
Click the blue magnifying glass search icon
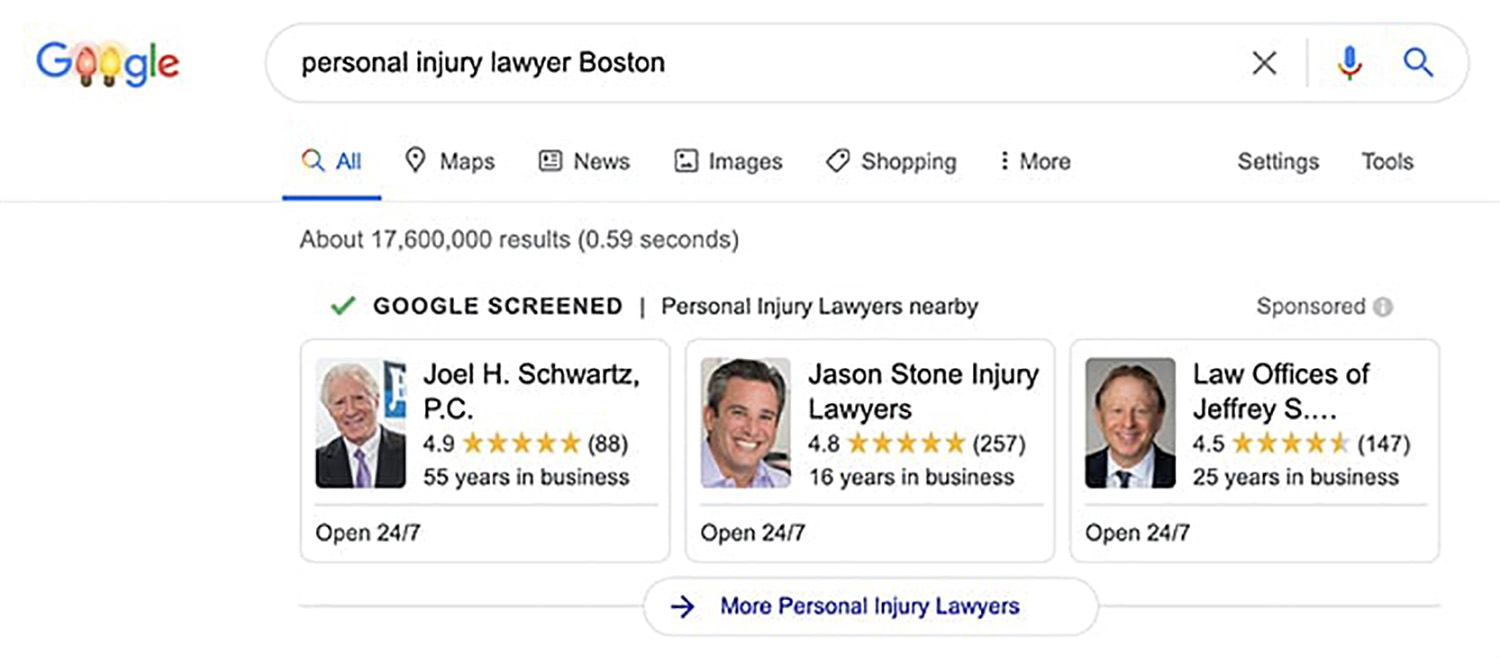pyautogui.click(x=1418, y=63)
